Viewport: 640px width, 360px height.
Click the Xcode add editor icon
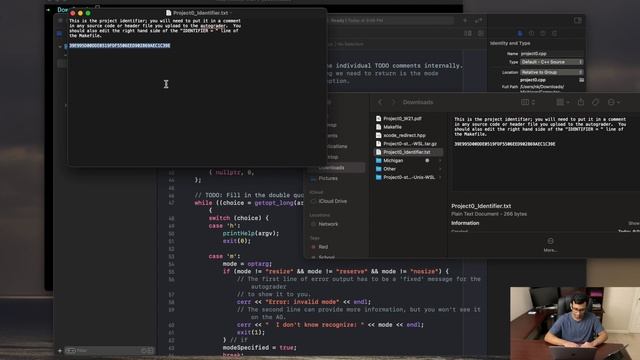tap(481, 33)
